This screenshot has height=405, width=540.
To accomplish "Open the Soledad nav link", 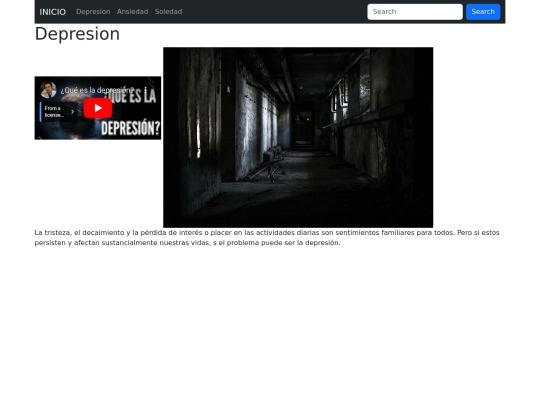I will (168, 12).
